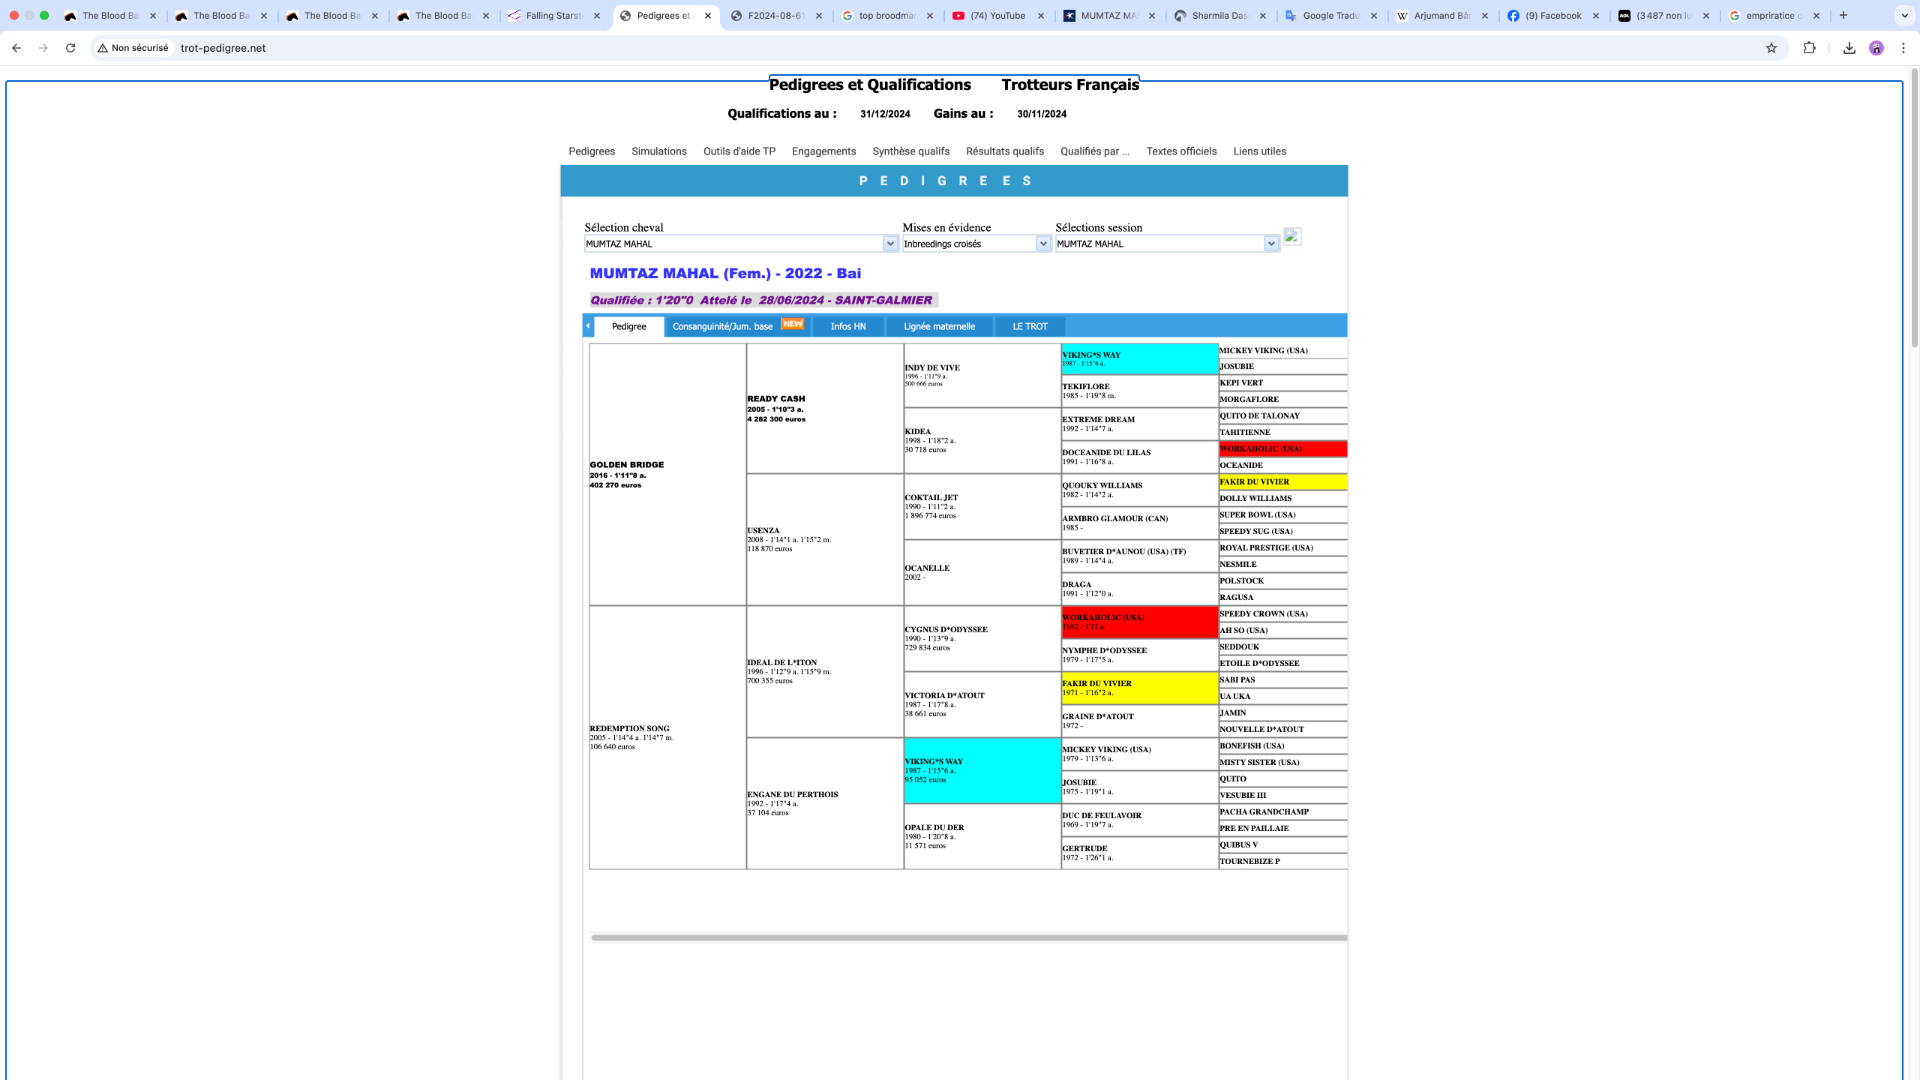Click REDEMPTION SONG dam cell
Viewport: 1920px width, 1080px height.
click(x=667, y=738)
